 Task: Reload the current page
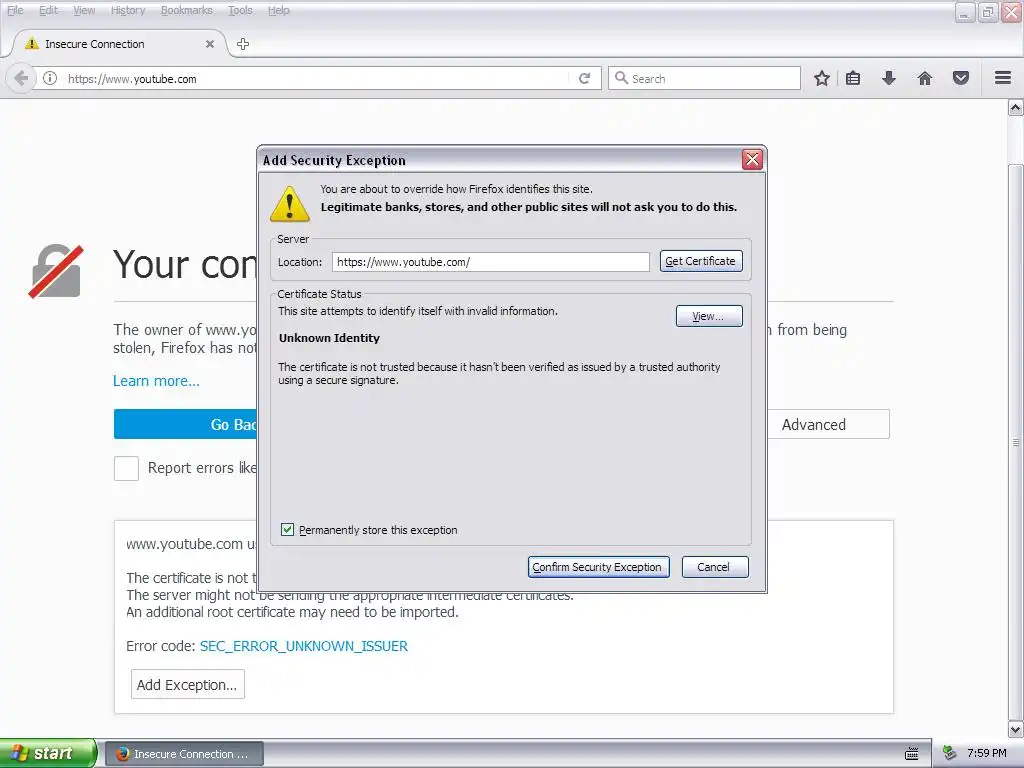584,78
